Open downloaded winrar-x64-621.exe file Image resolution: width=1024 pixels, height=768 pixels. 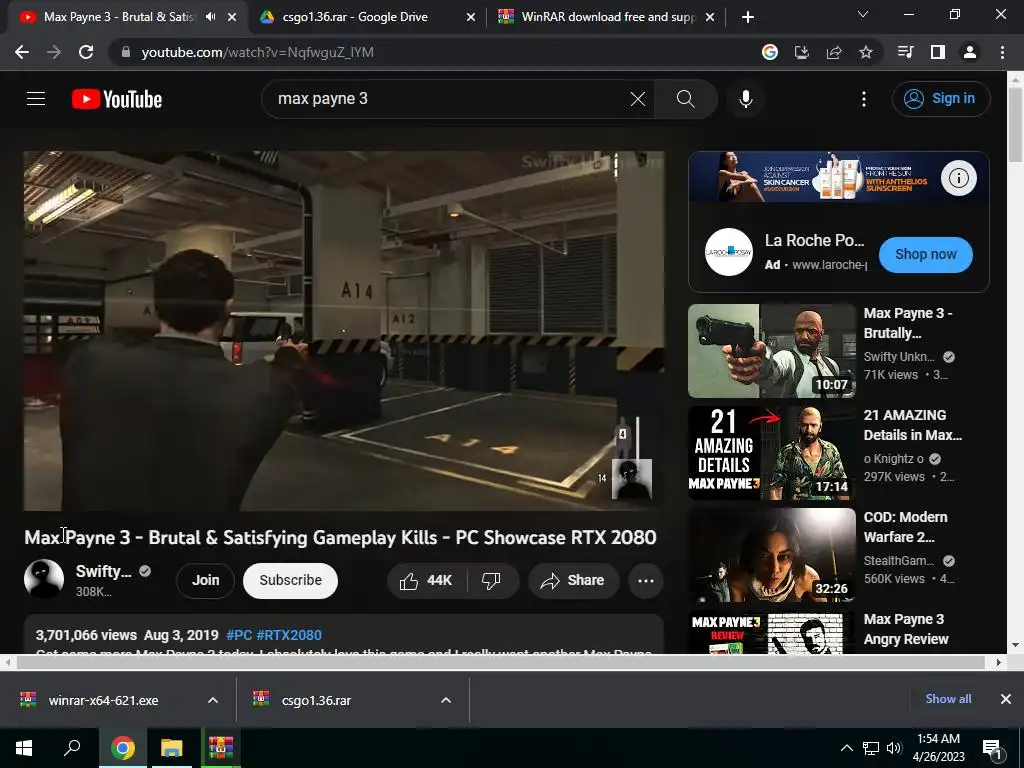click(x=104, y=700)
